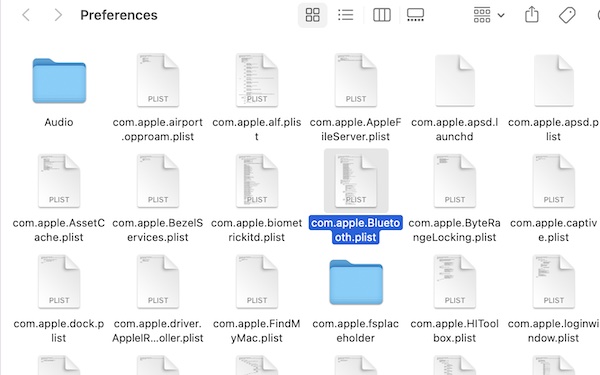Click the com.apple.AppleFileServer.plist name label
Image resolution: width=600 pixels, height=375 pixels.
(355, 129)
